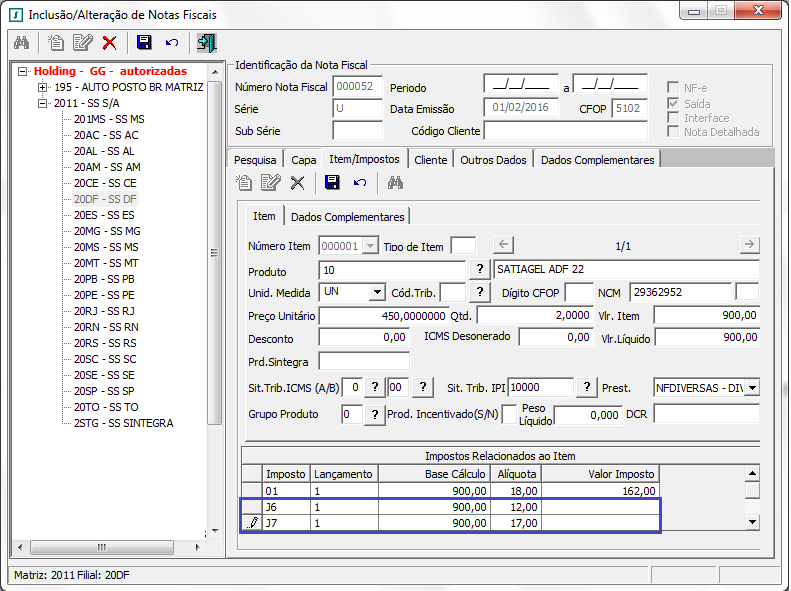Select 20SP - SS SP in the tree
The height and width of the screenshot is (591, 791).
105,391
